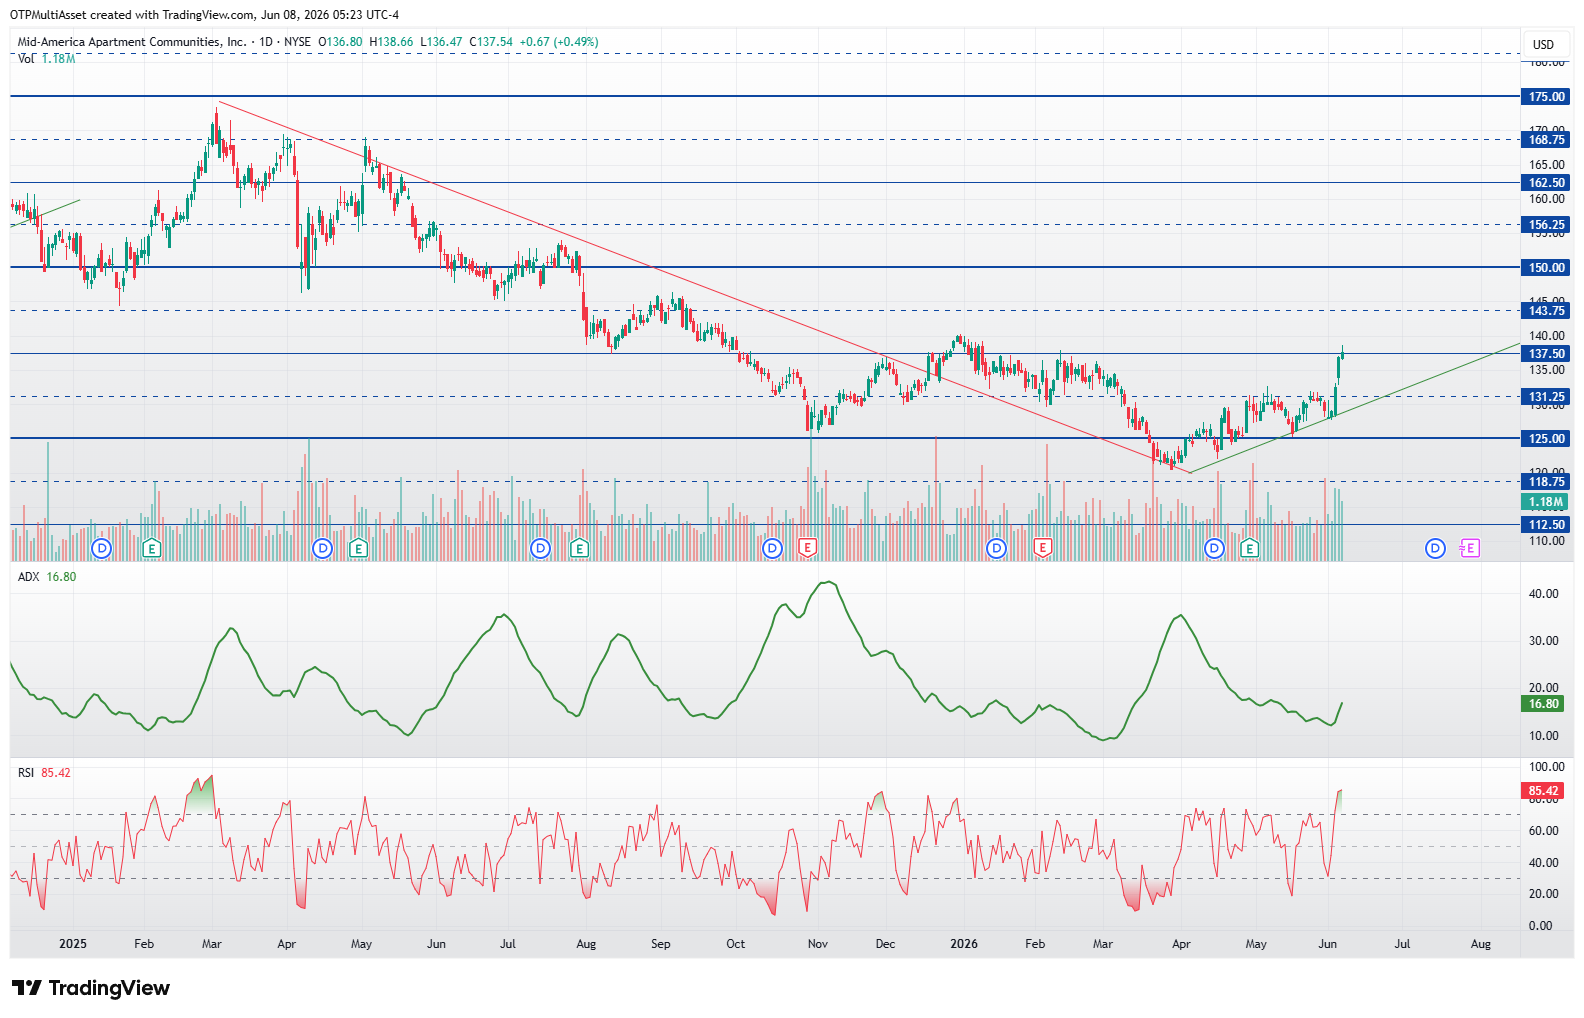Select the April 2026 dividend marker
1584x1018 pixels.
click(1214, 548)
